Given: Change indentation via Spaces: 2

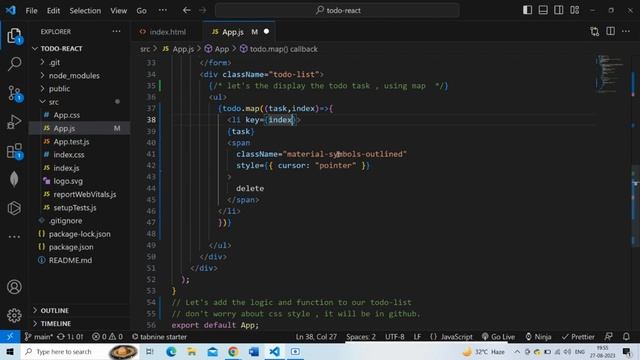Looking at the screenshot, I should [x=361, y=337].
